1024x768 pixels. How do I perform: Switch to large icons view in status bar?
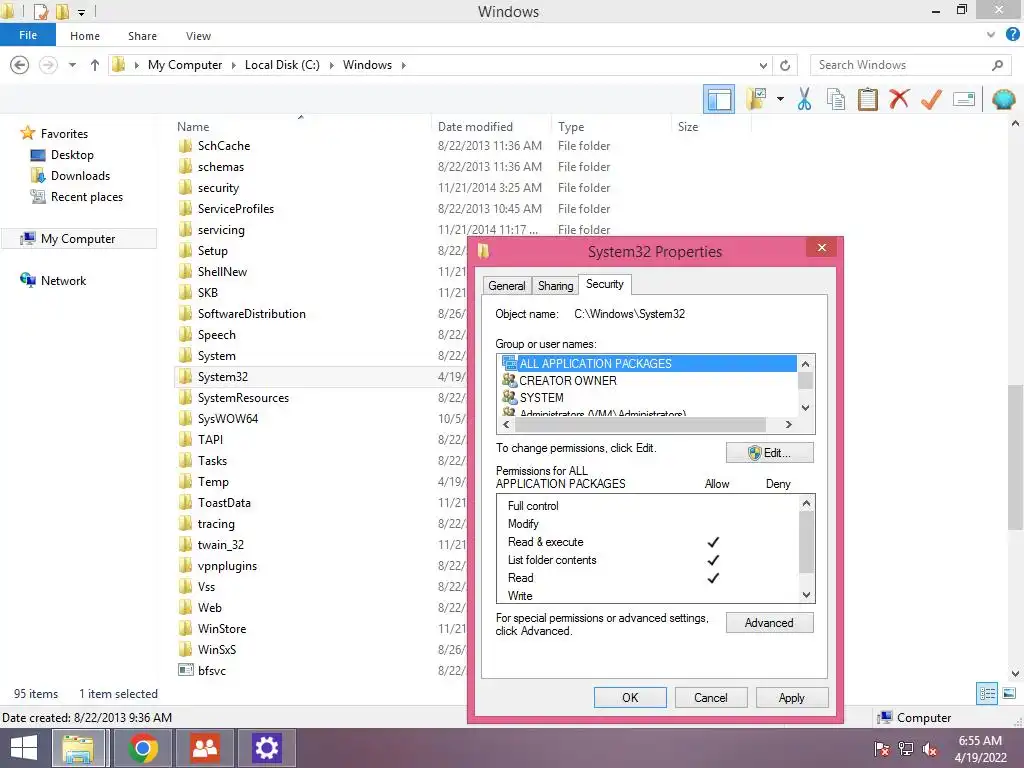(1009, 694)
